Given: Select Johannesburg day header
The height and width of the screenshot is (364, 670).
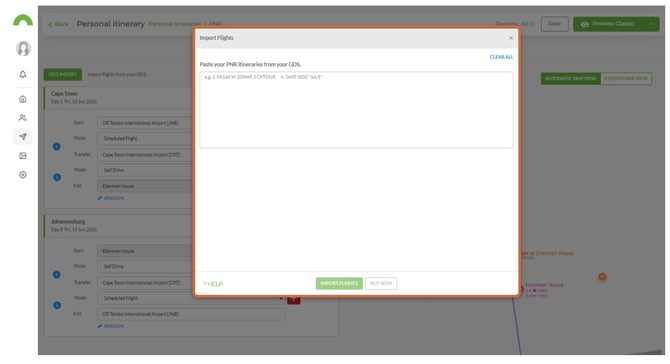Looking at the screenshot, I should point(118,226).
